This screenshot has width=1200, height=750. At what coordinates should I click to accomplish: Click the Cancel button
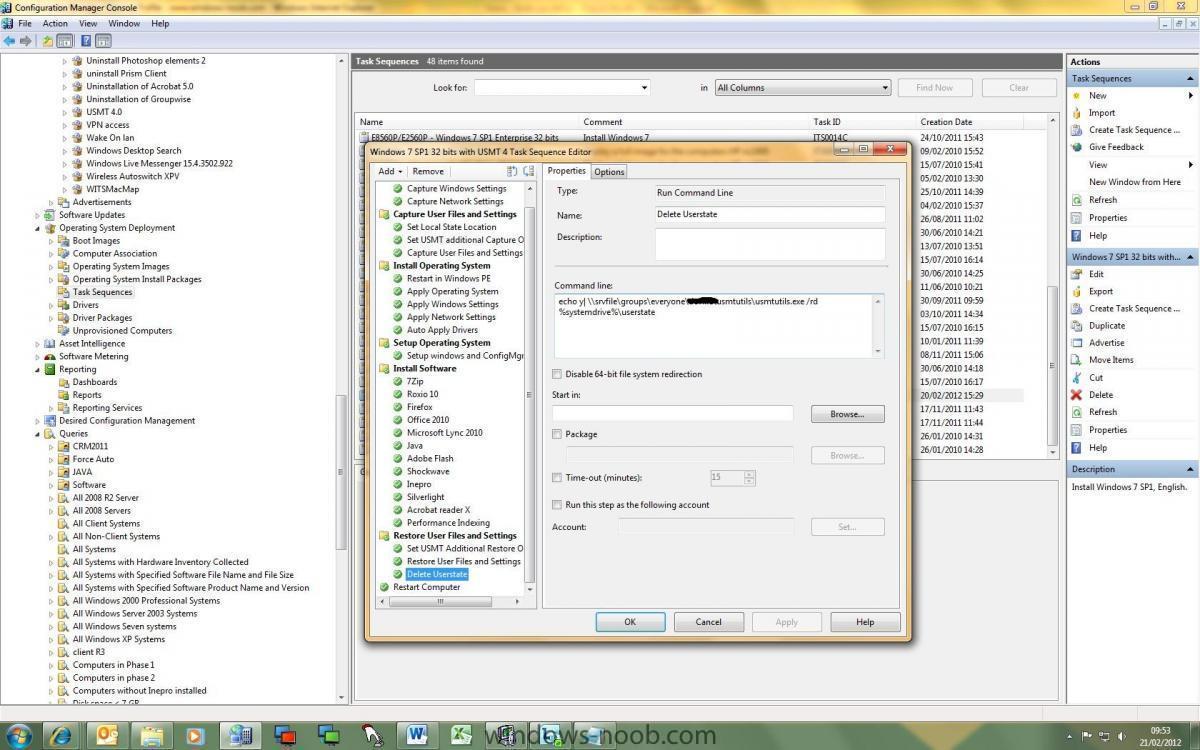point(708,622)
